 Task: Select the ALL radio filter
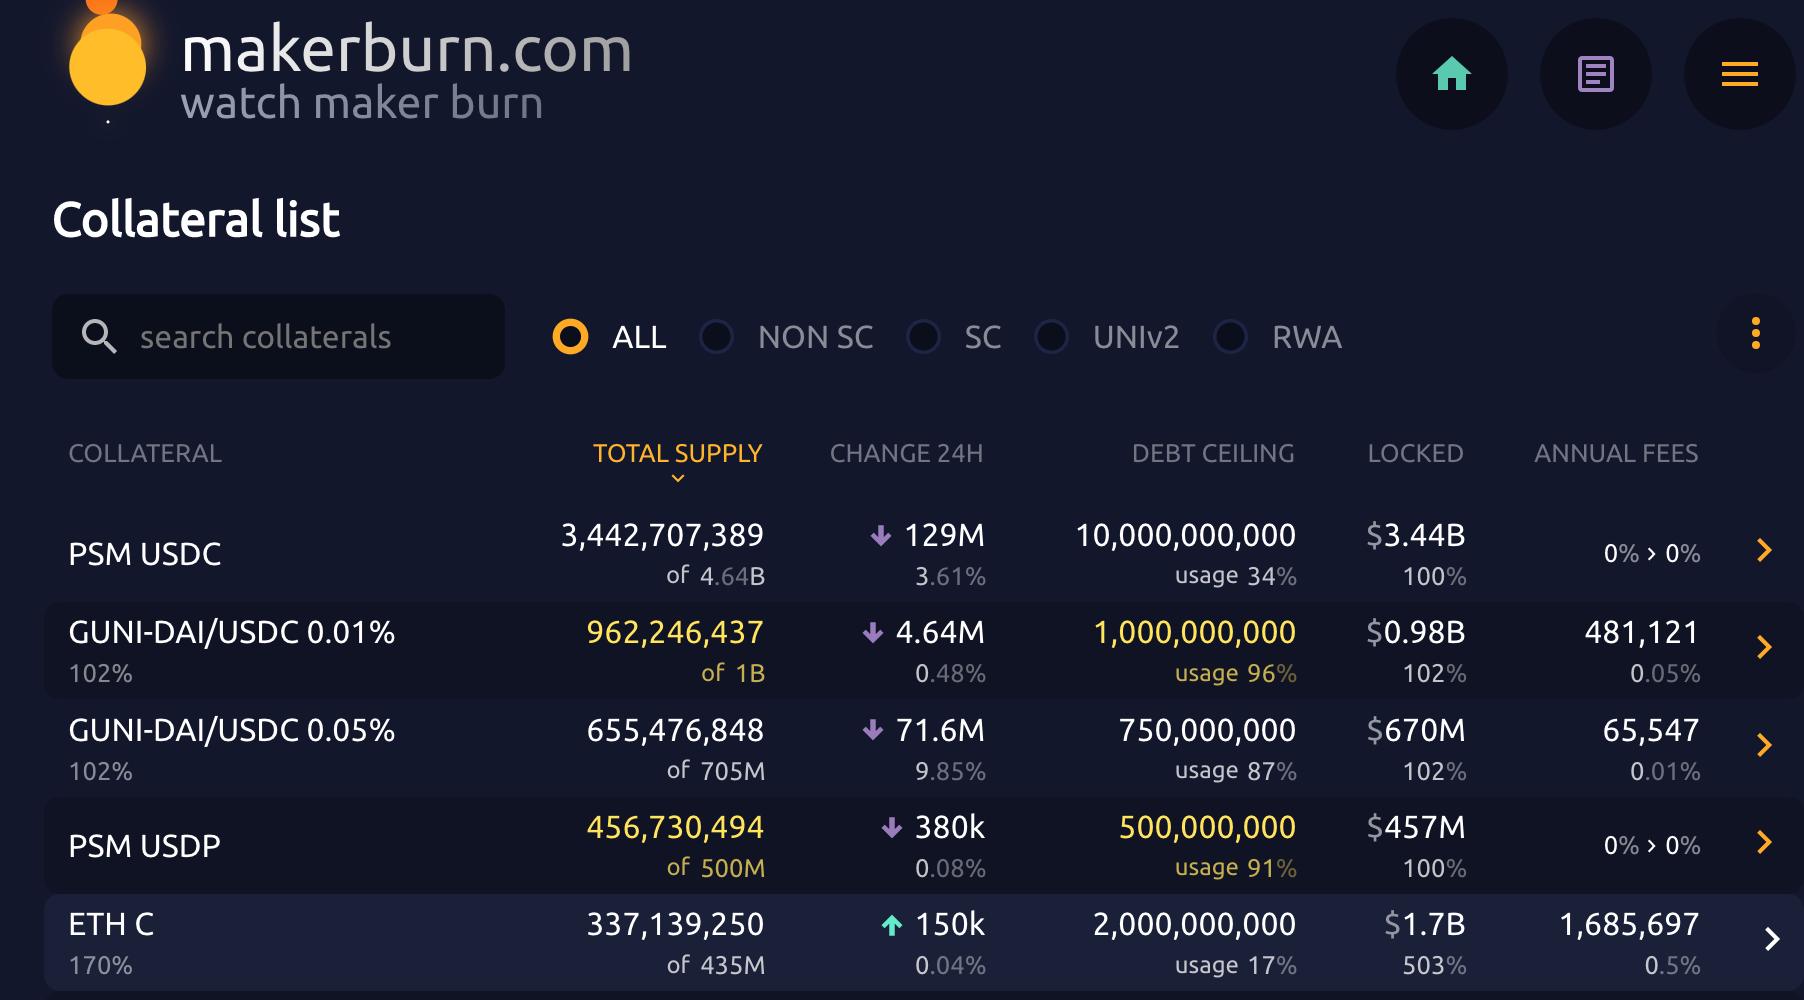570,337
